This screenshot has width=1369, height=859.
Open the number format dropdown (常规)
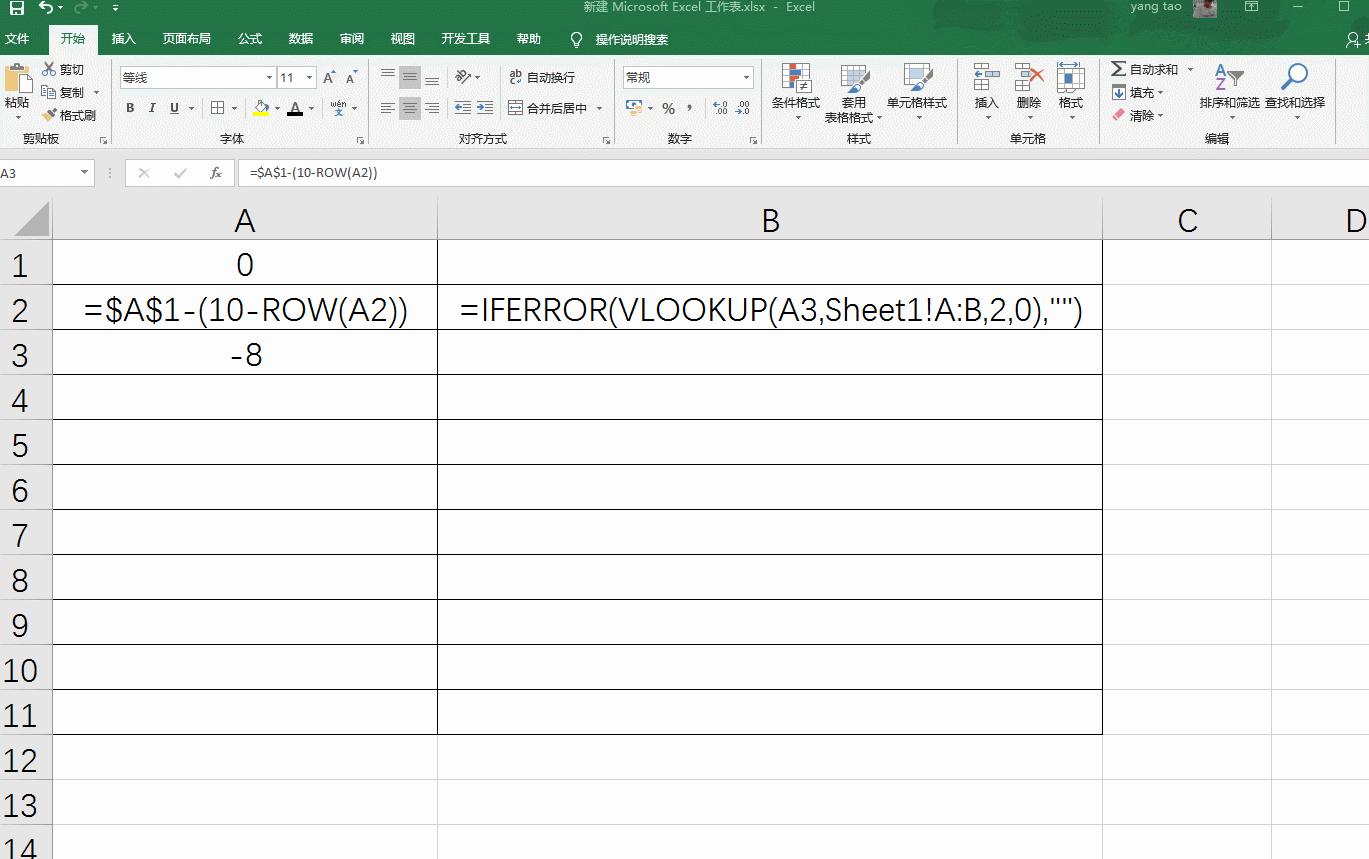pyautogui.click(x=747, y=77)
